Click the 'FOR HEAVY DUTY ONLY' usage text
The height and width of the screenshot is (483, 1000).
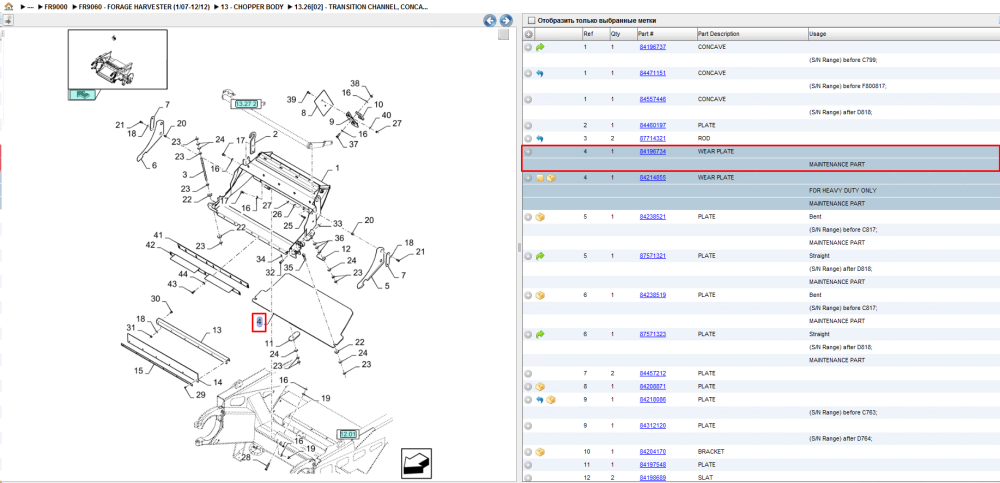point(842,191)
